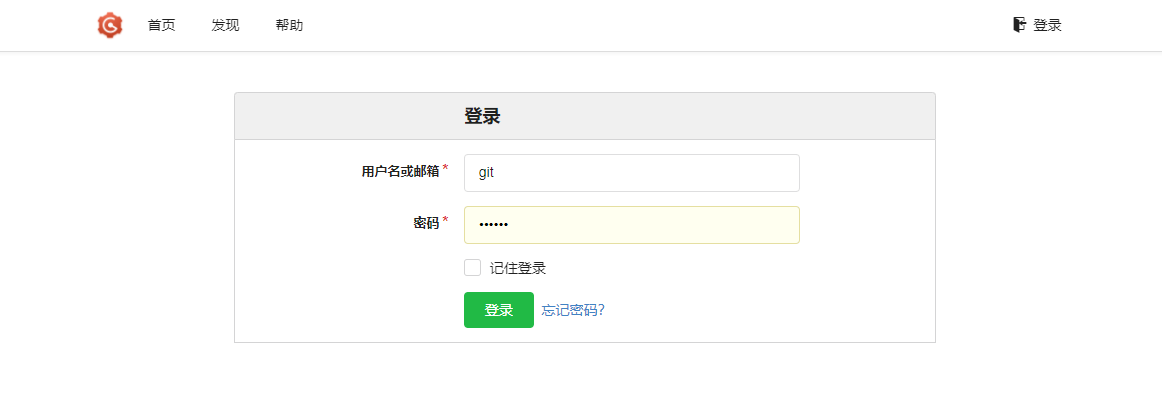This screenshot has width=1162, height=402.
Task: Click the masked dots in the password field
Action: pyautogui.click(x=493, y=225)
